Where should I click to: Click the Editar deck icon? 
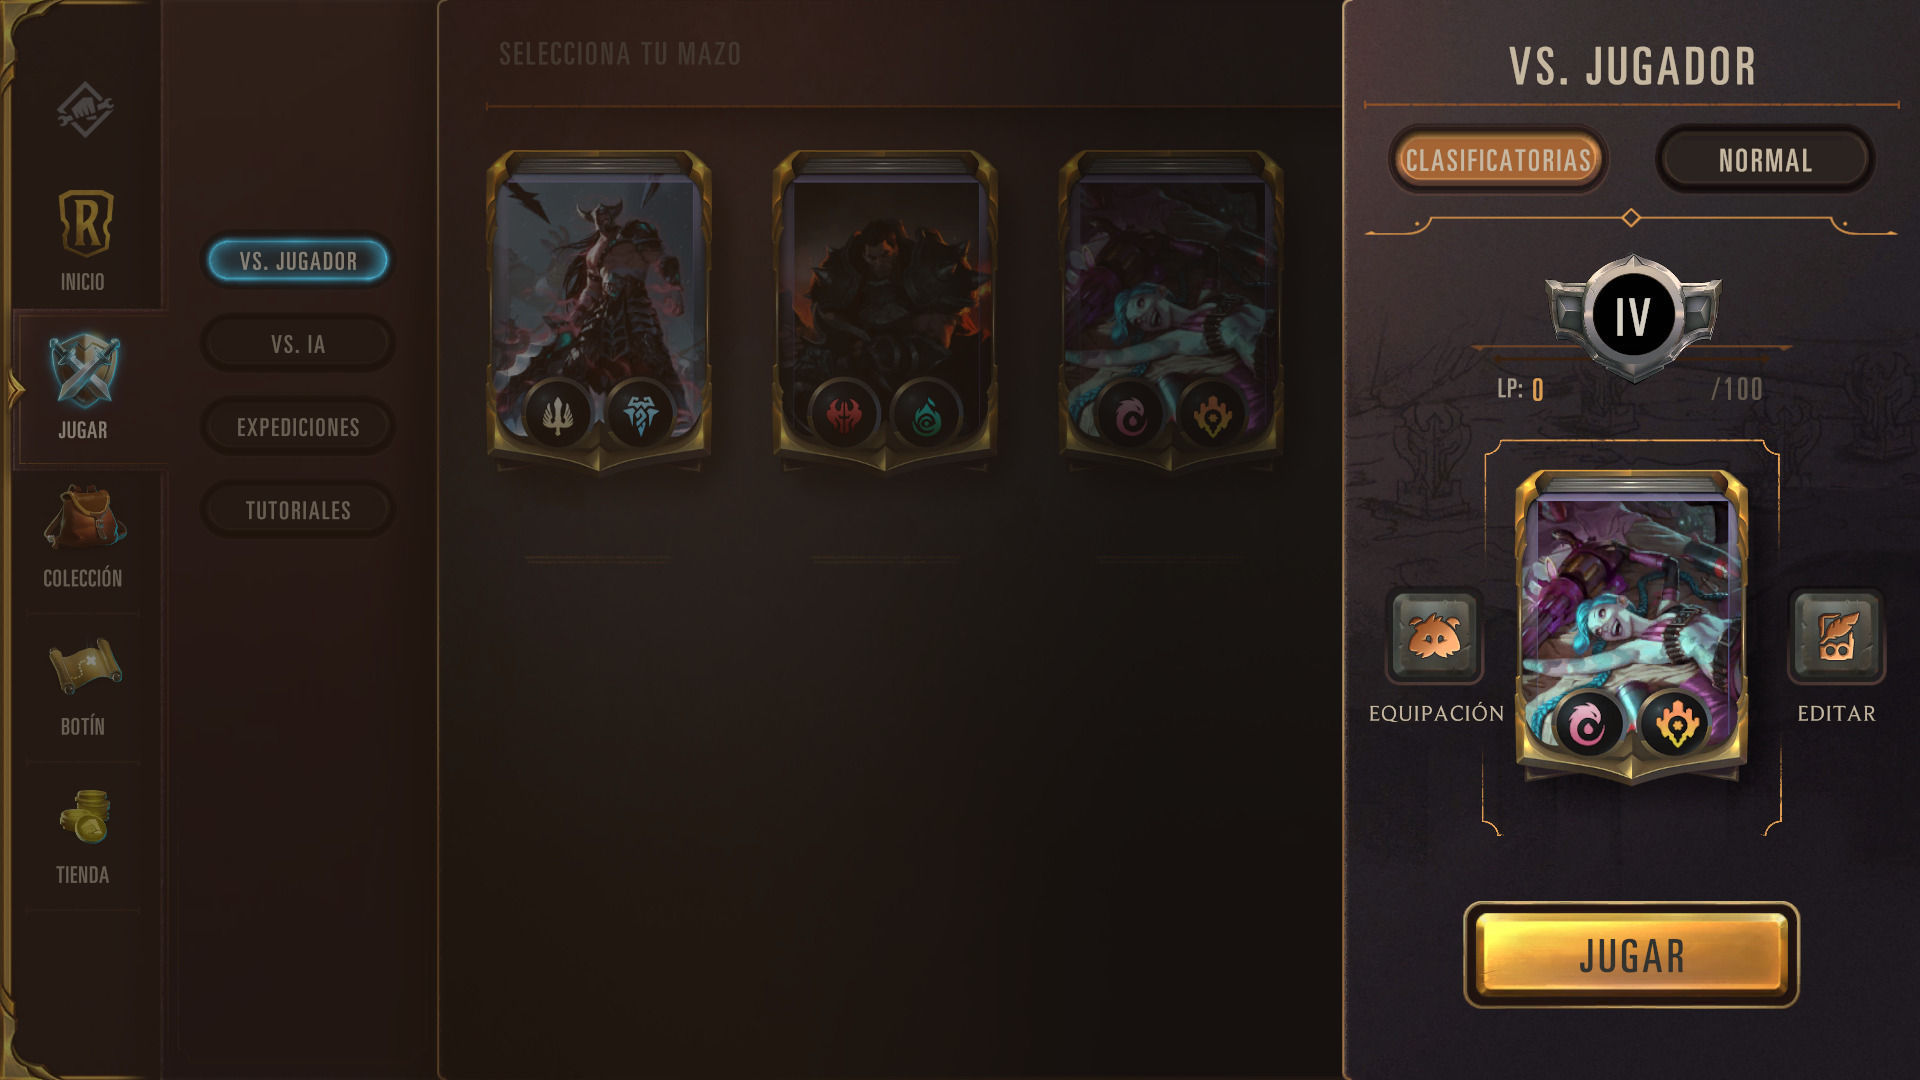(1837, 636)
